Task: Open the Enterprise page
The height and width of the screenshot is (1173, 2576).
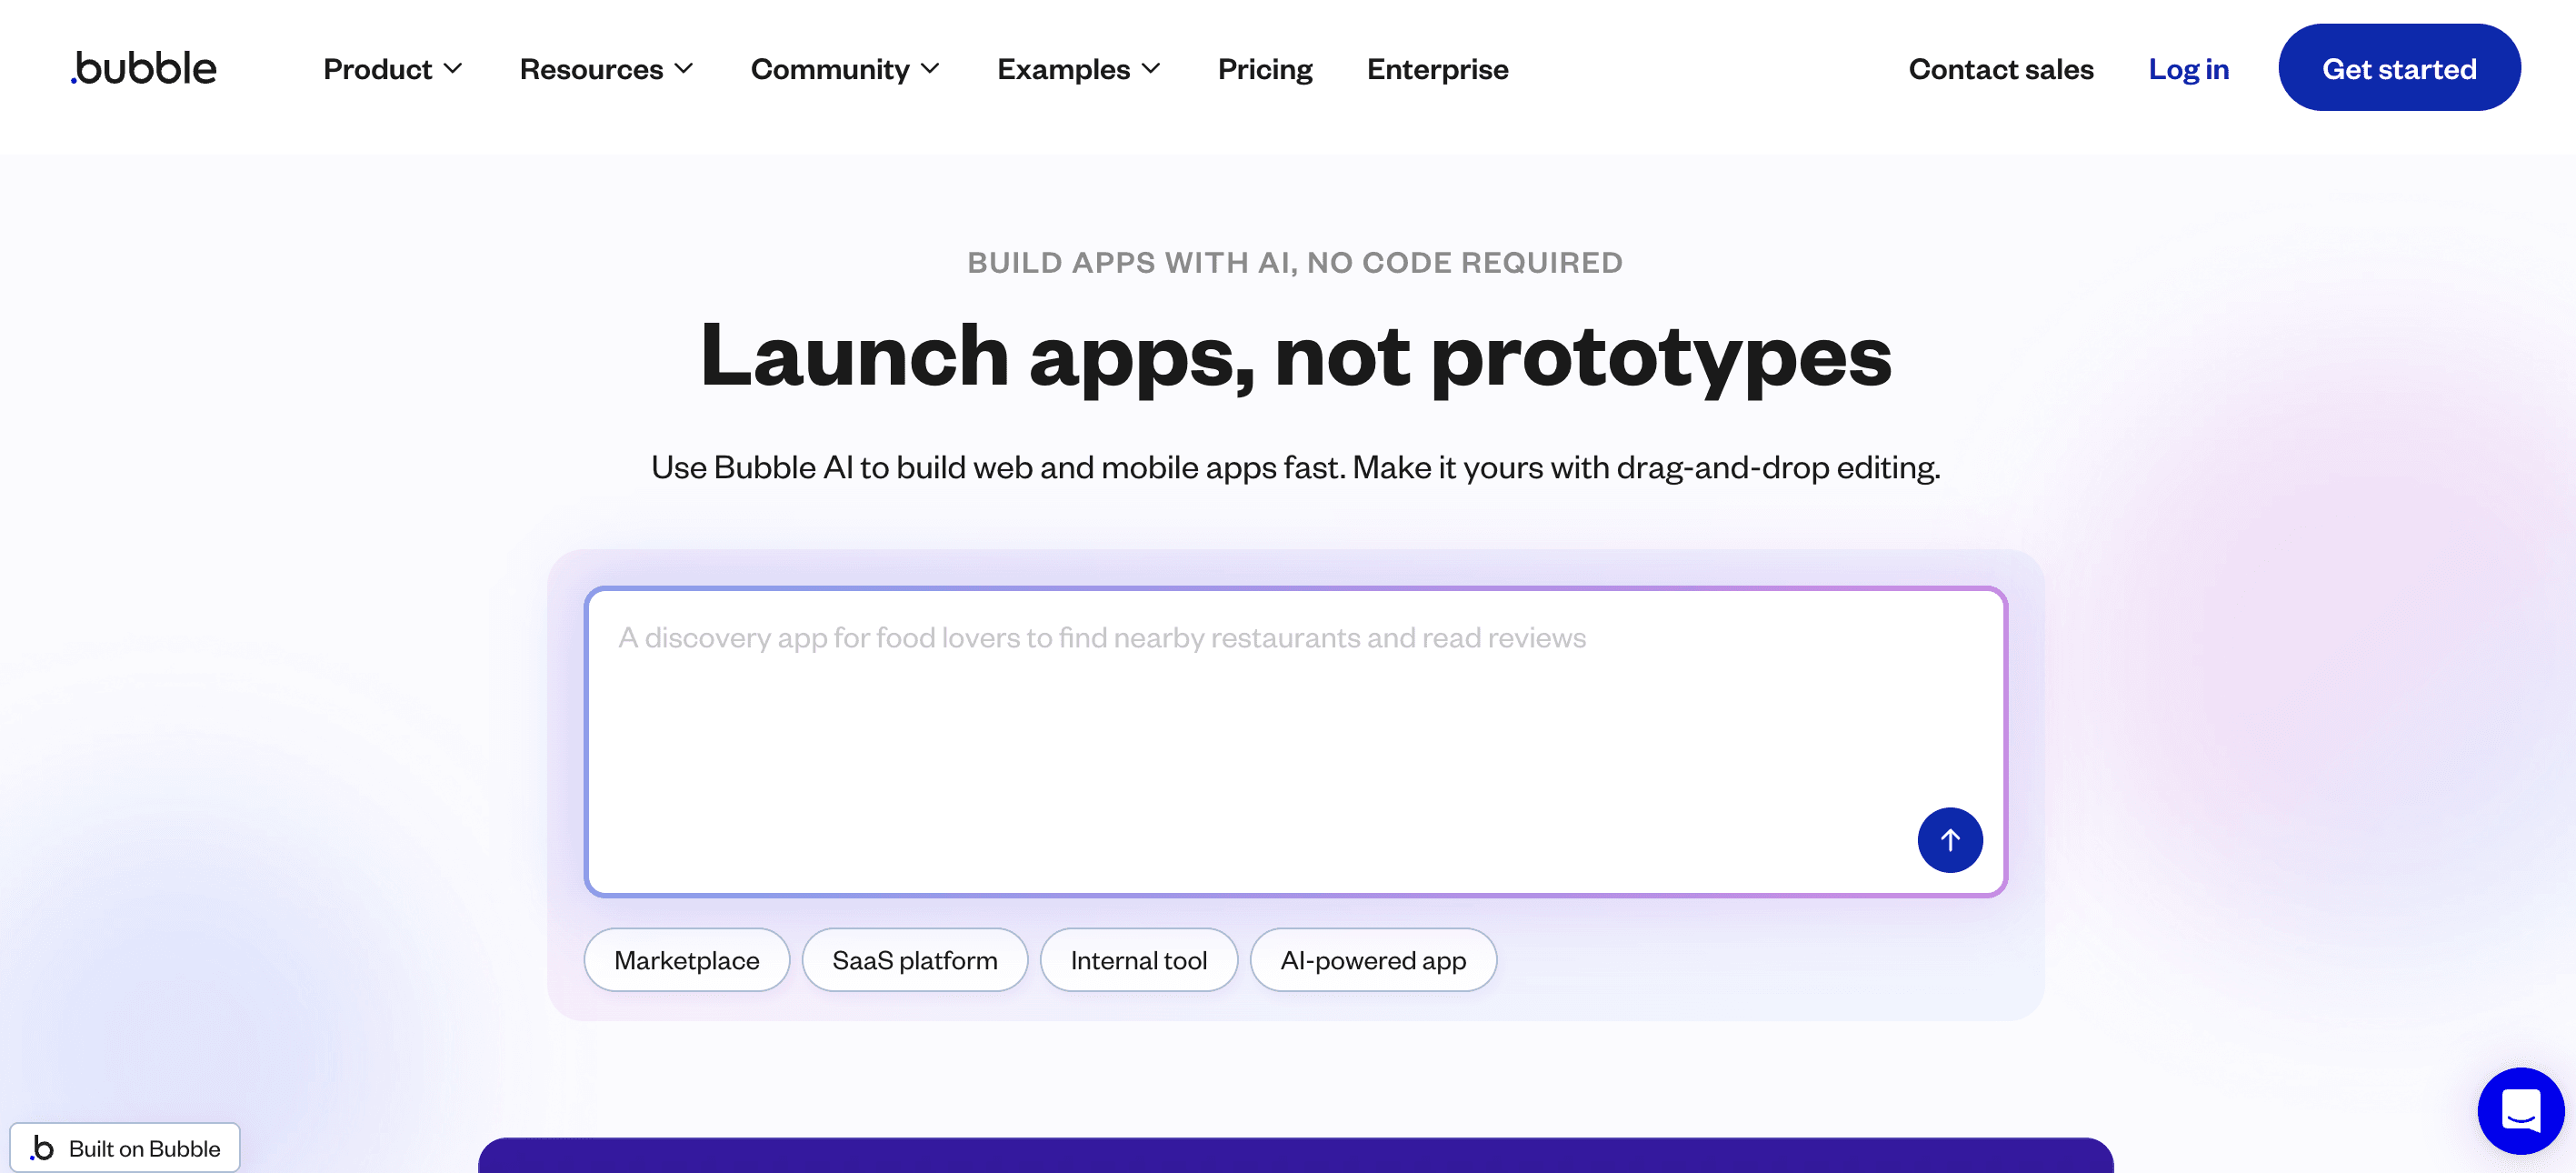Action: 1436,69
